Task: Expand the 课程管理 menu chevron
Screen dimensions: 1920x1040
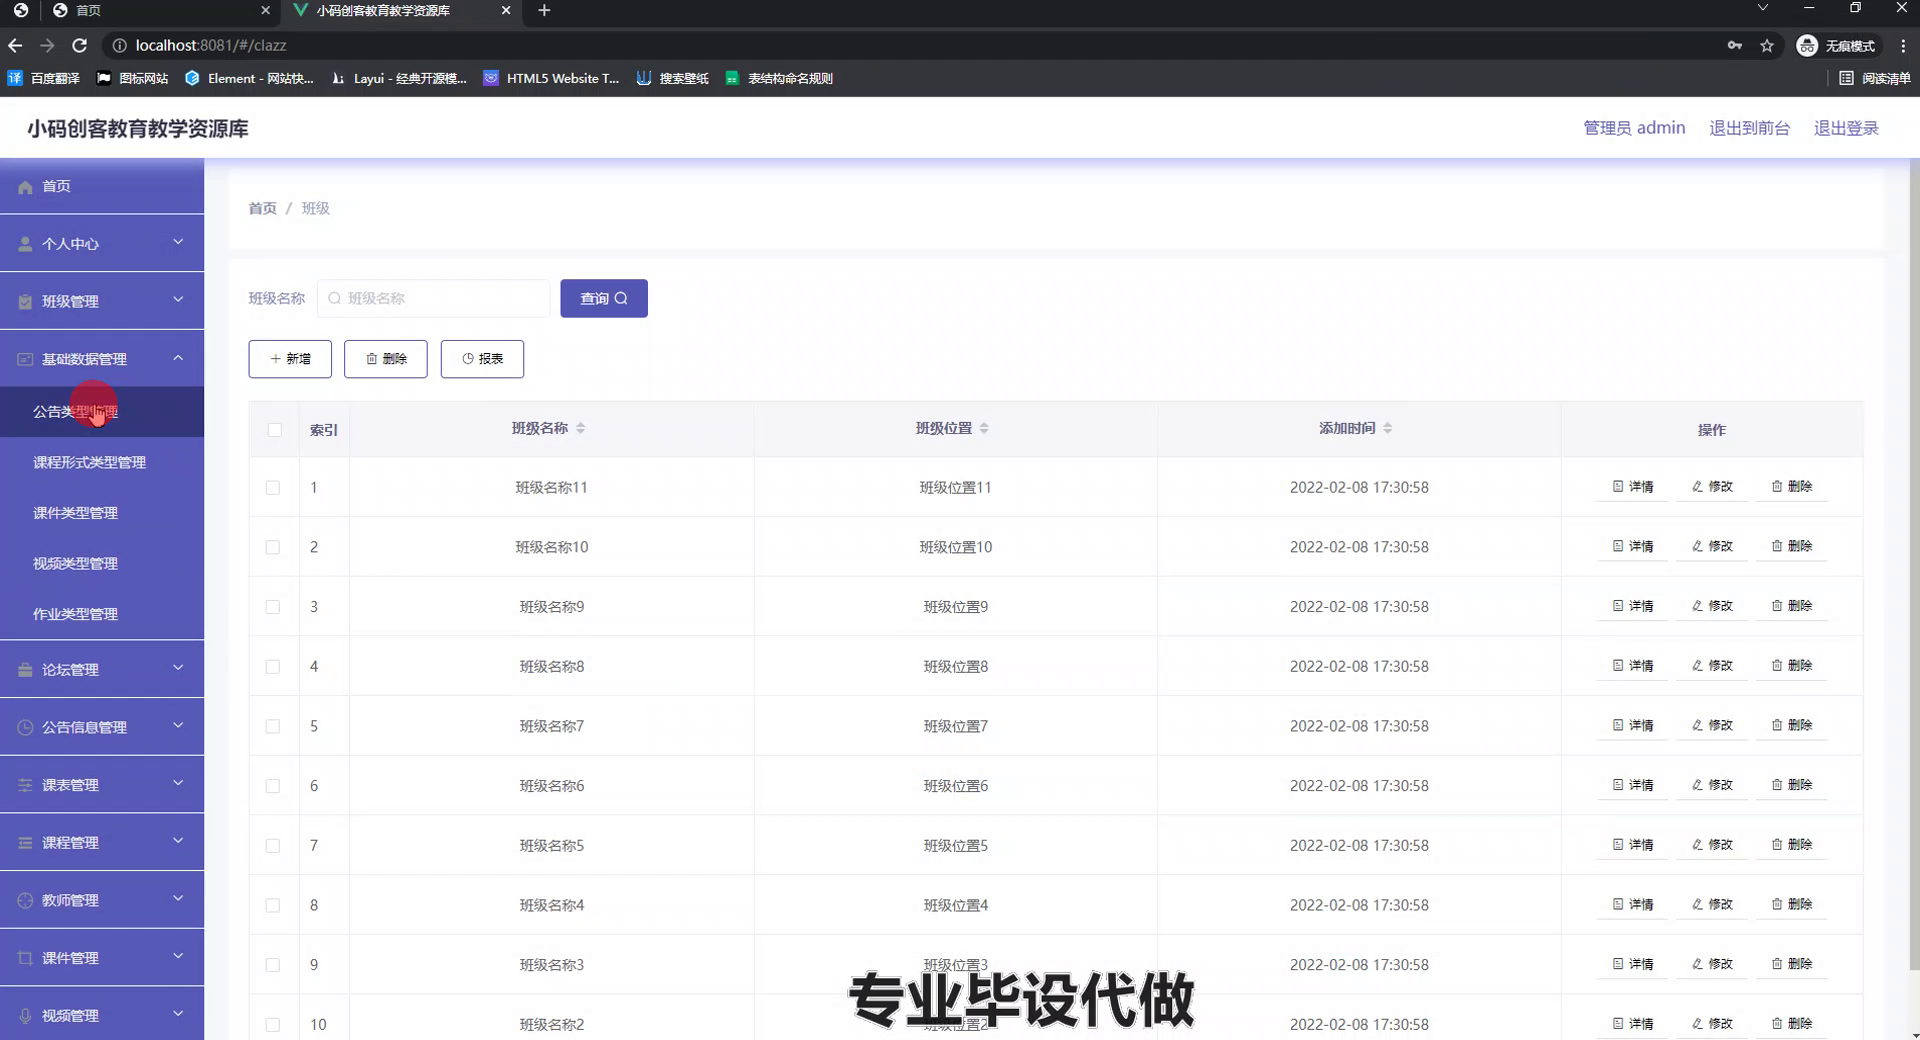Action: click(x=178, y=841)
